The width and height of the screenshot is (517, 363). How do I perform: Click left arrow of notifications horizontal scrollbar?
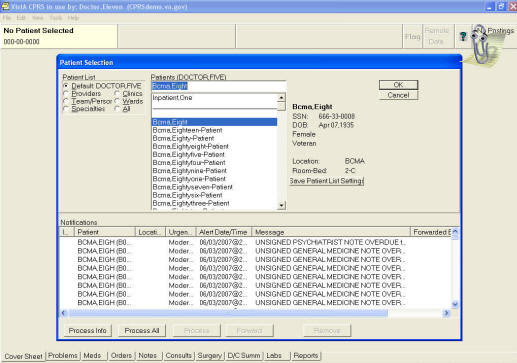pos(64,313)
